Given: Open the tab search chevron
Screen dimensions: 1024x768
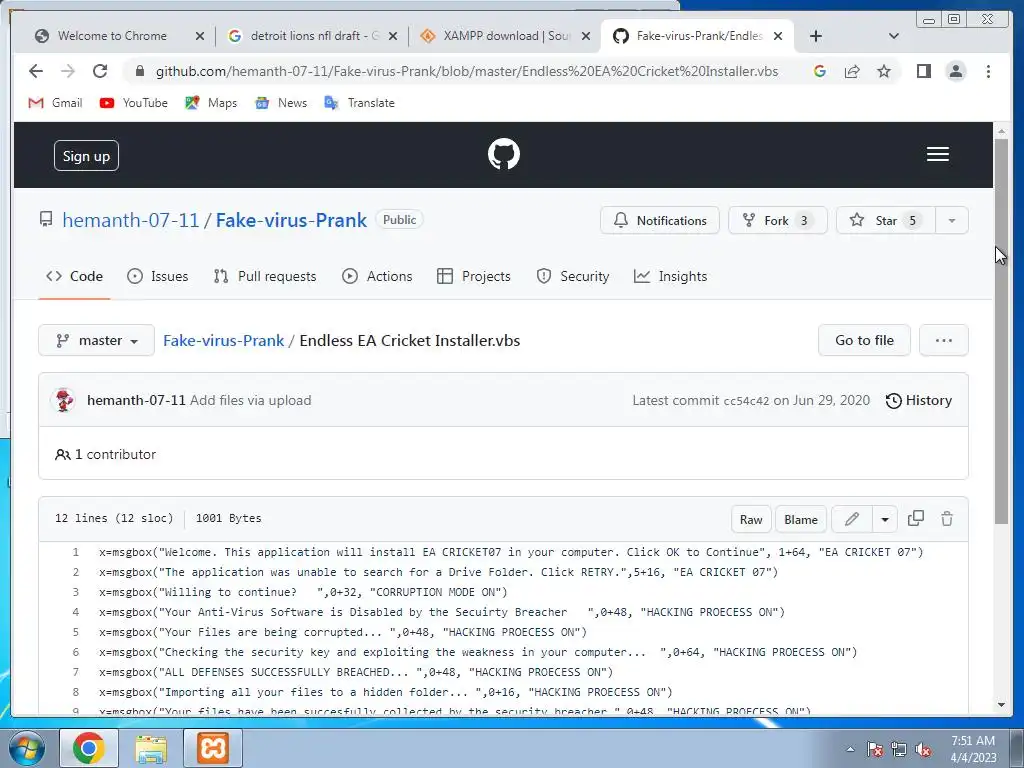Looking at the screenshot, I should [894, 36].
